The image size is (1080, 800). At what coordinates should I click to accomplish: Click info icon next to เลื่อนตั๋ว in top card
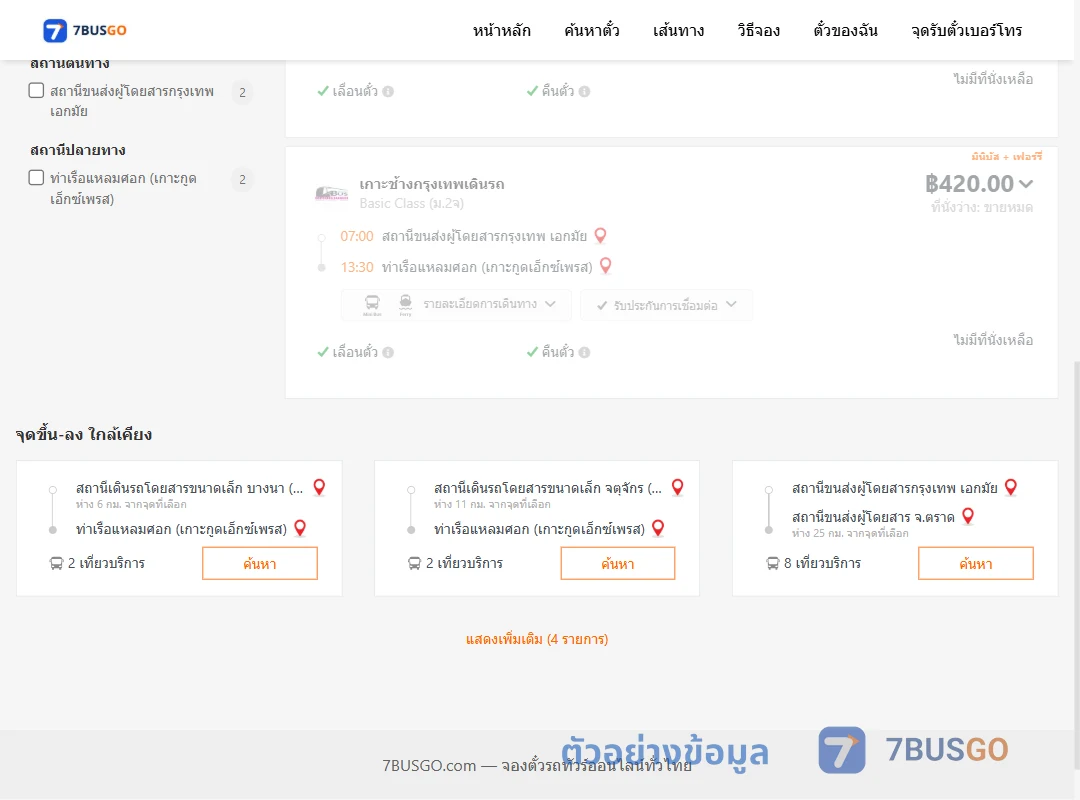tap(388, 91)
